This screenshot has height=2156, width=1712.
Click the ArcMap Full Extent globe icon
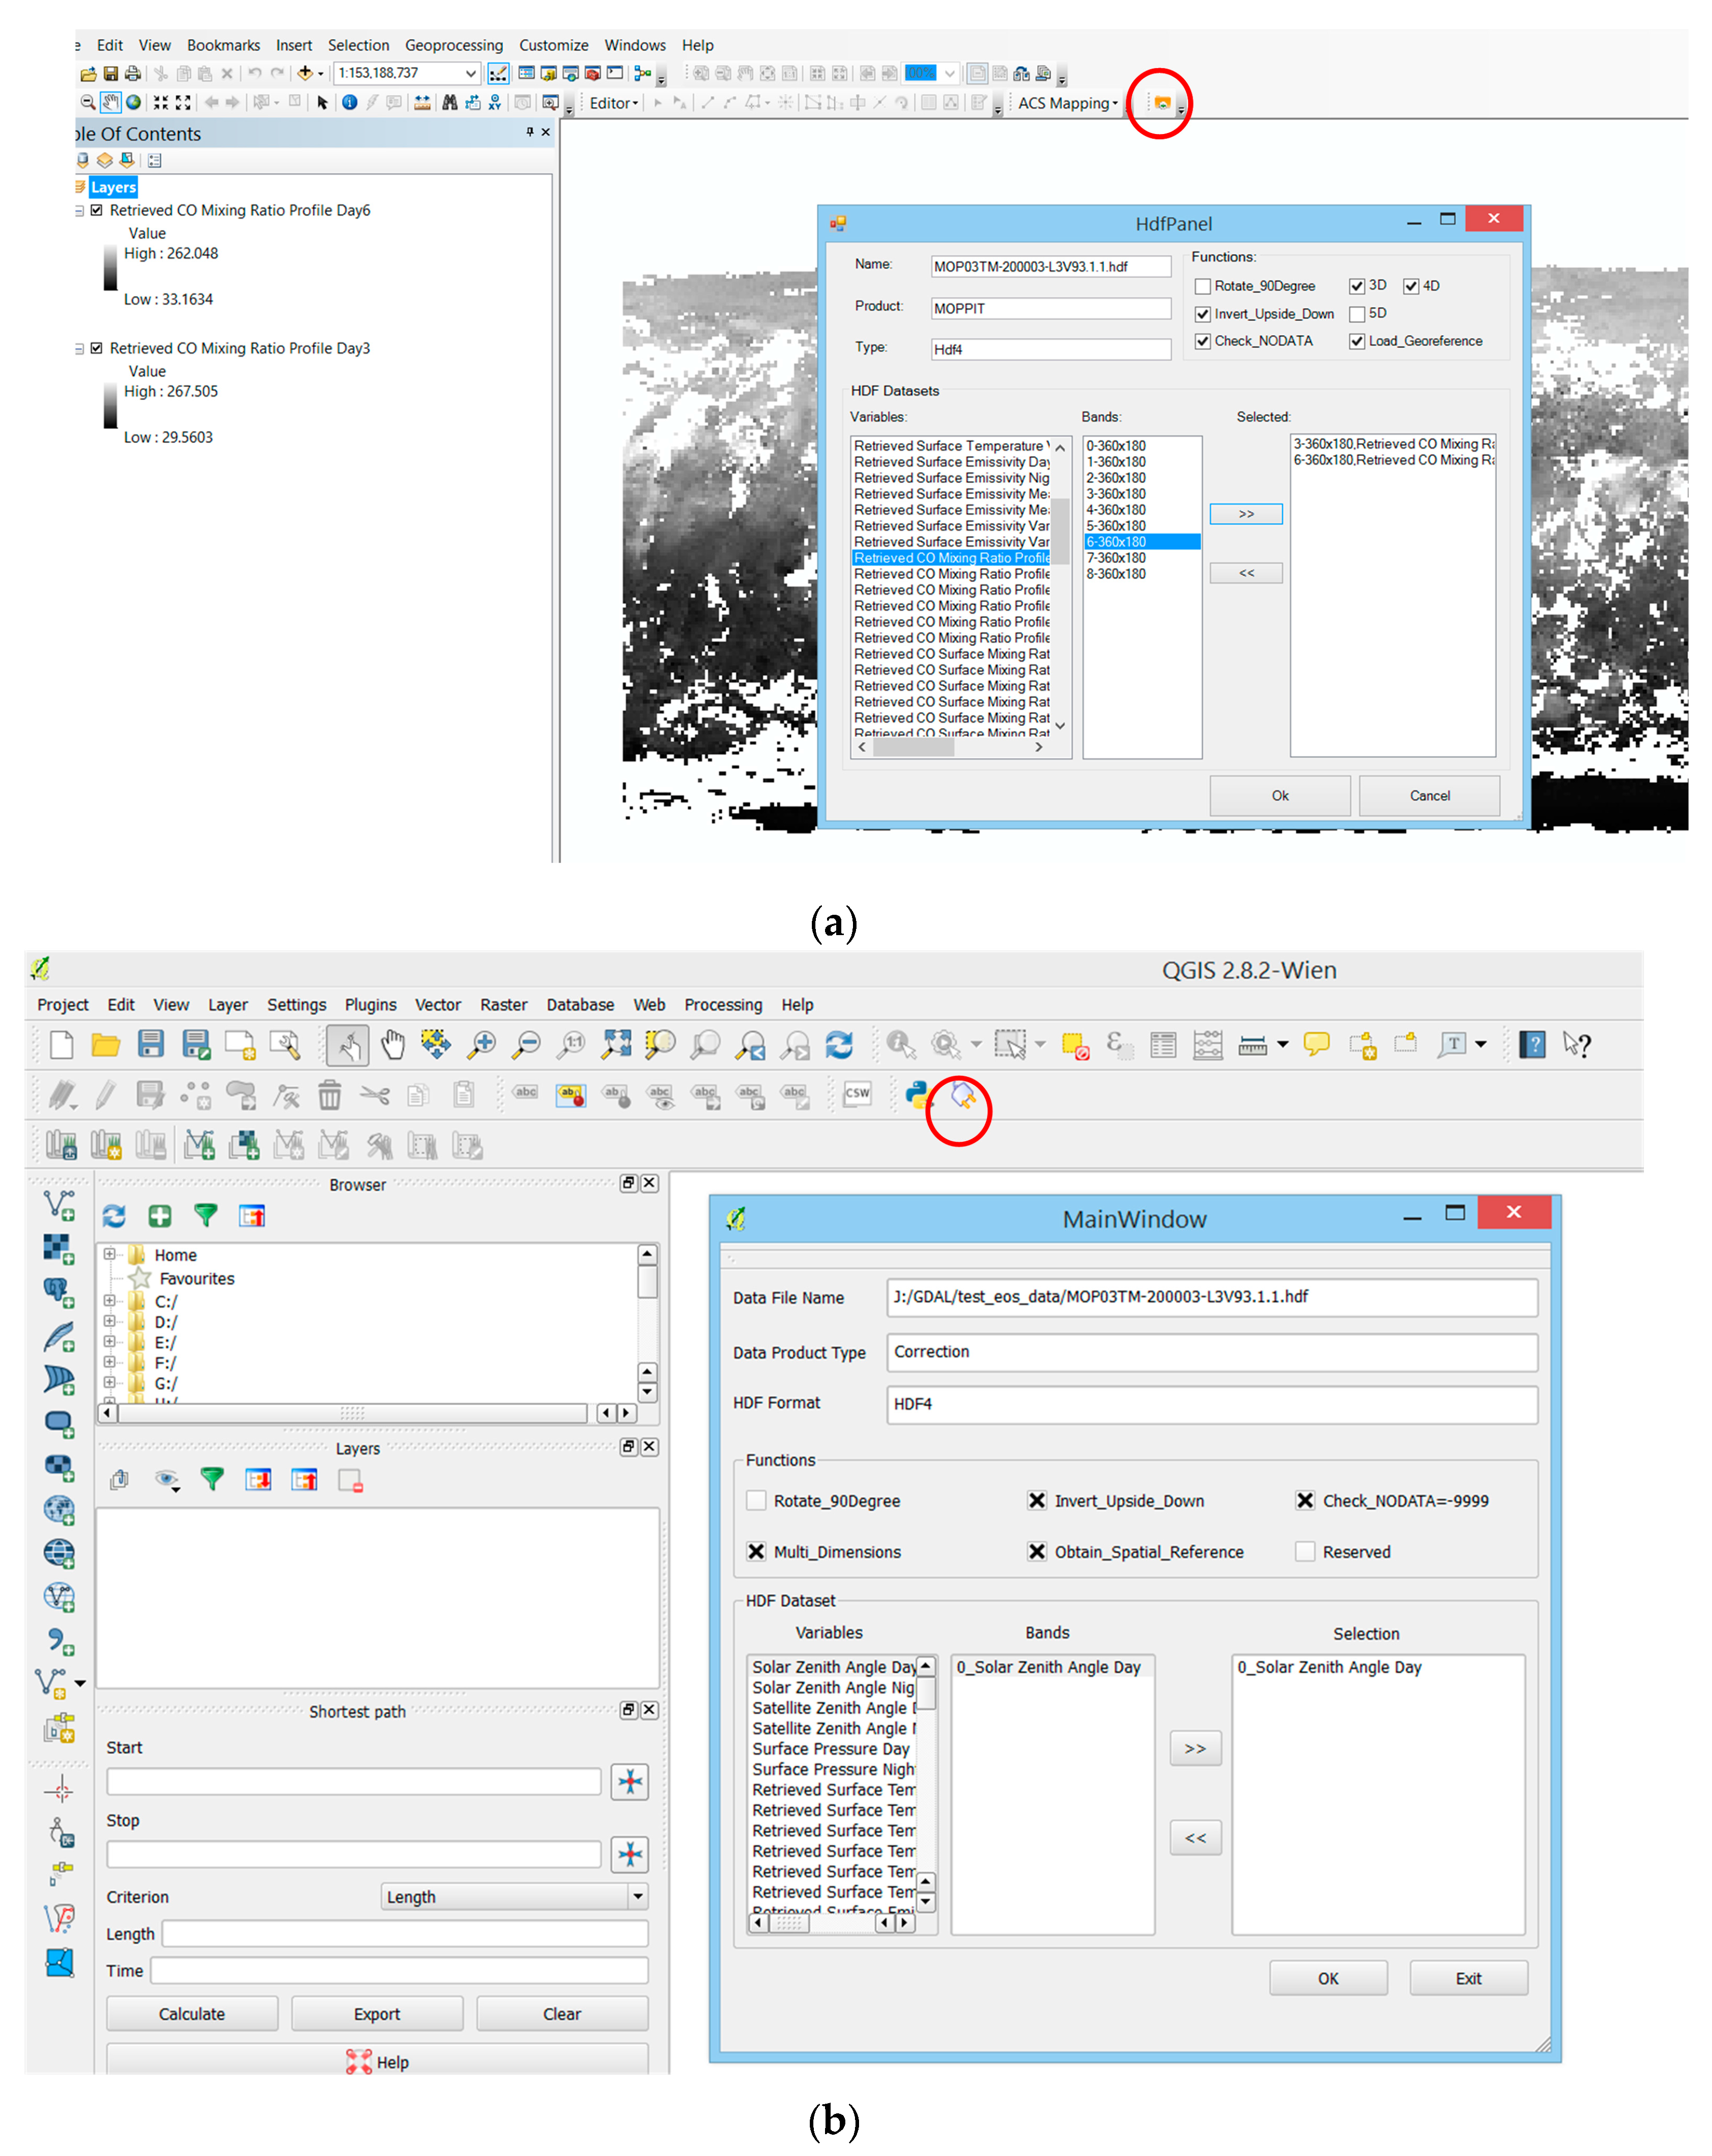click(133, 102)
